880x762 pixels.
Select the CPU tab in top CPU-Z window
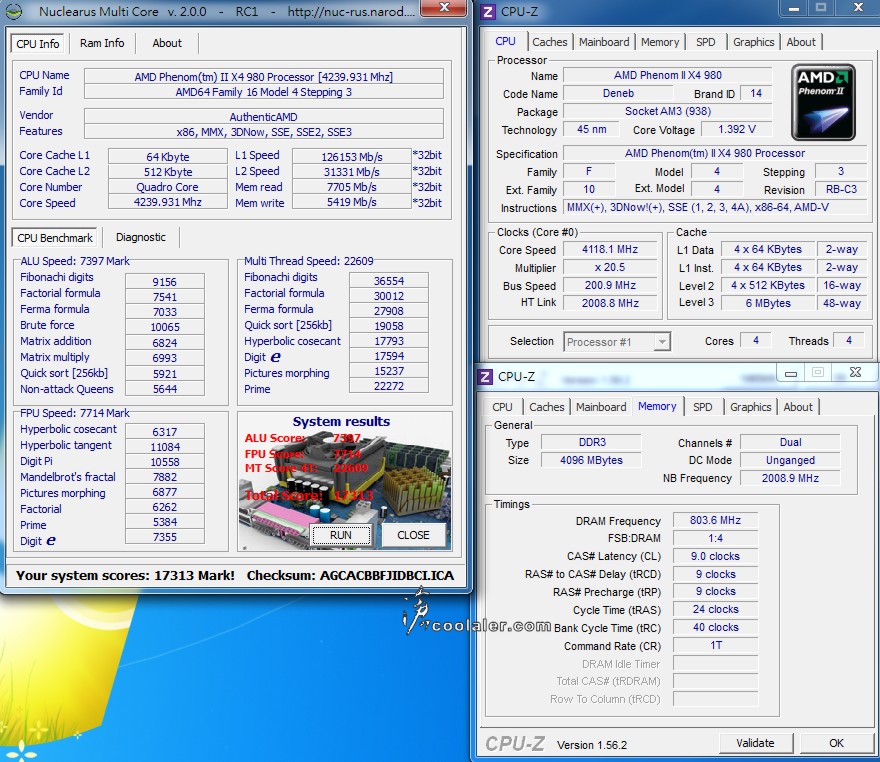click(505, 42)
